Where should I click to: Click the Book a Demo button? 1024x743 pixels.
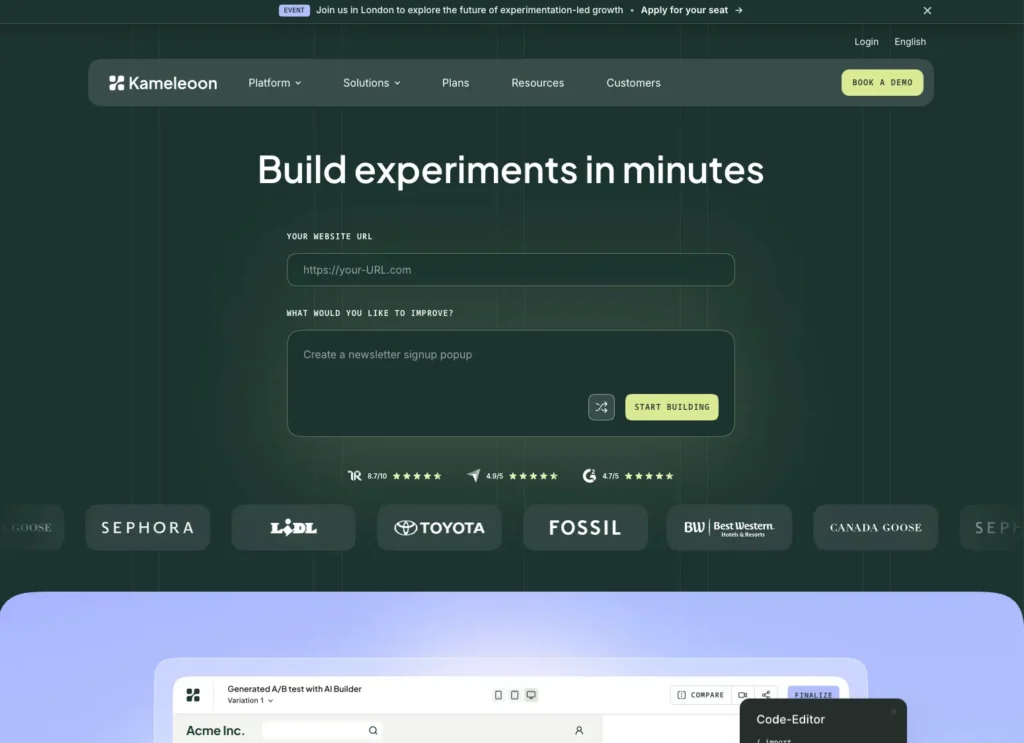coord(882,82)
